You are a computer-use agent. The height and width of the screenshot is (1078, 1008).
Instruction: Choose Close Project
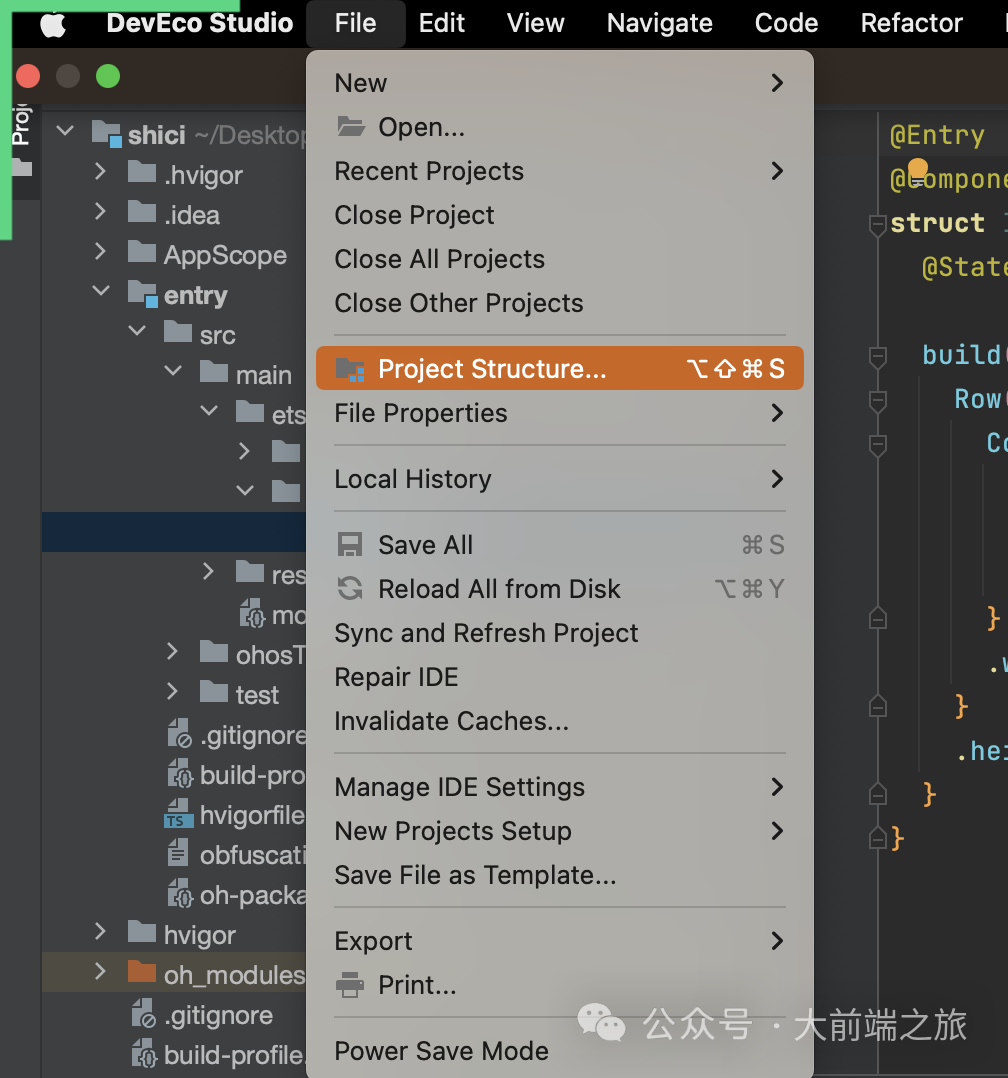(414, 215)
